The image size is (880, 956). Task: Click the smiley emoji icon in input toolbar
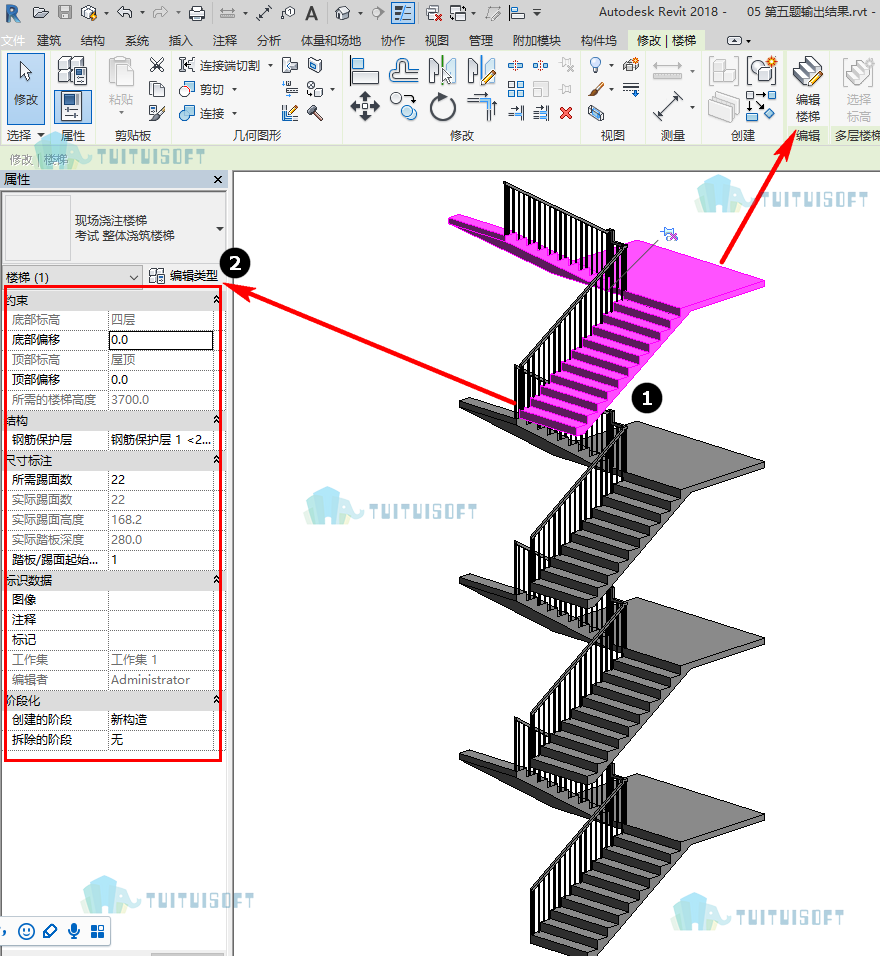point(26,931)
